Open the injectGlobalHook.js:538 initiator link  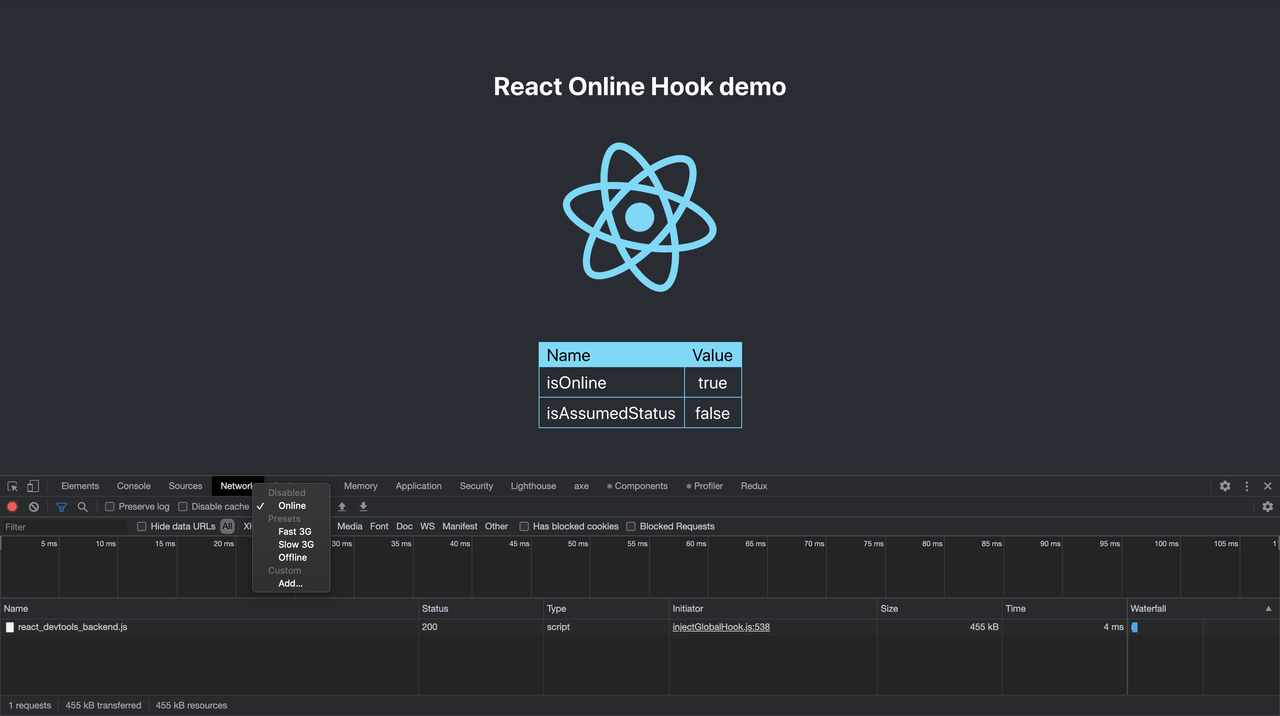(x=721, y=627)
